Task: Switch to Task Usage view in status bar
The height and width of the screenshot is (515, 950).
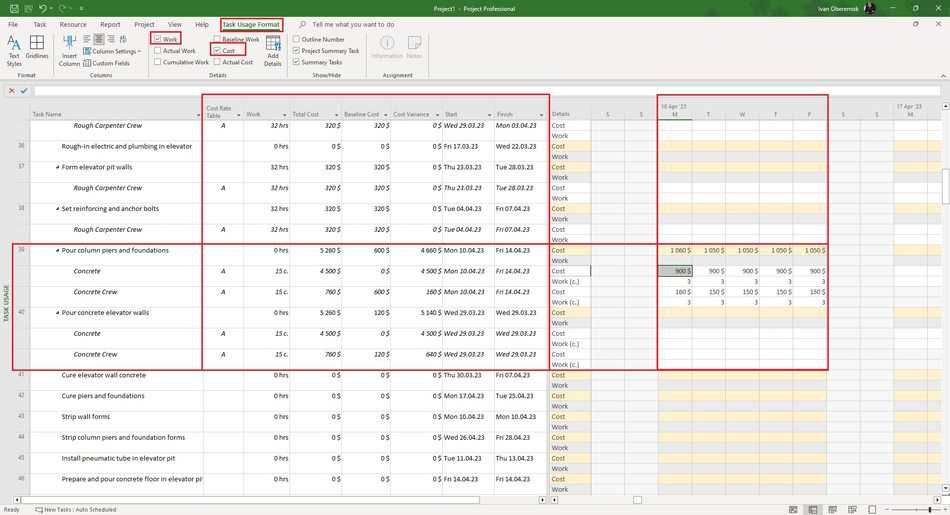Action: point(812,510)
